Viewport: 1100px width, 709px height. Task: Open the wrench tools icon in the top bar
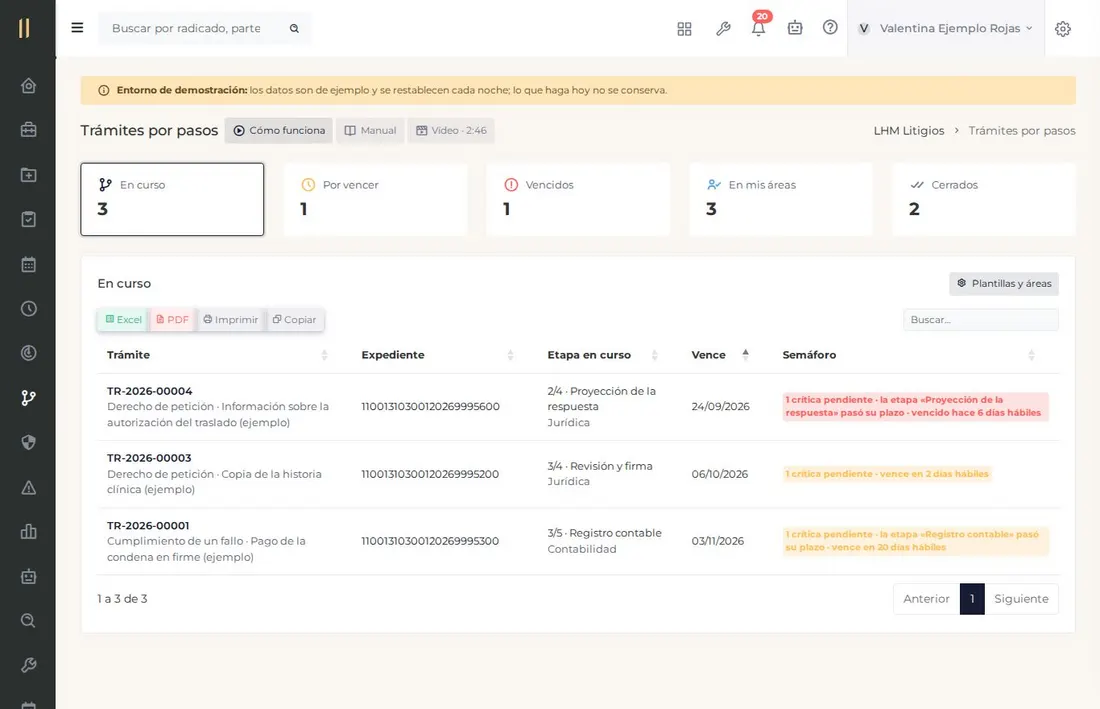[723, 29]
